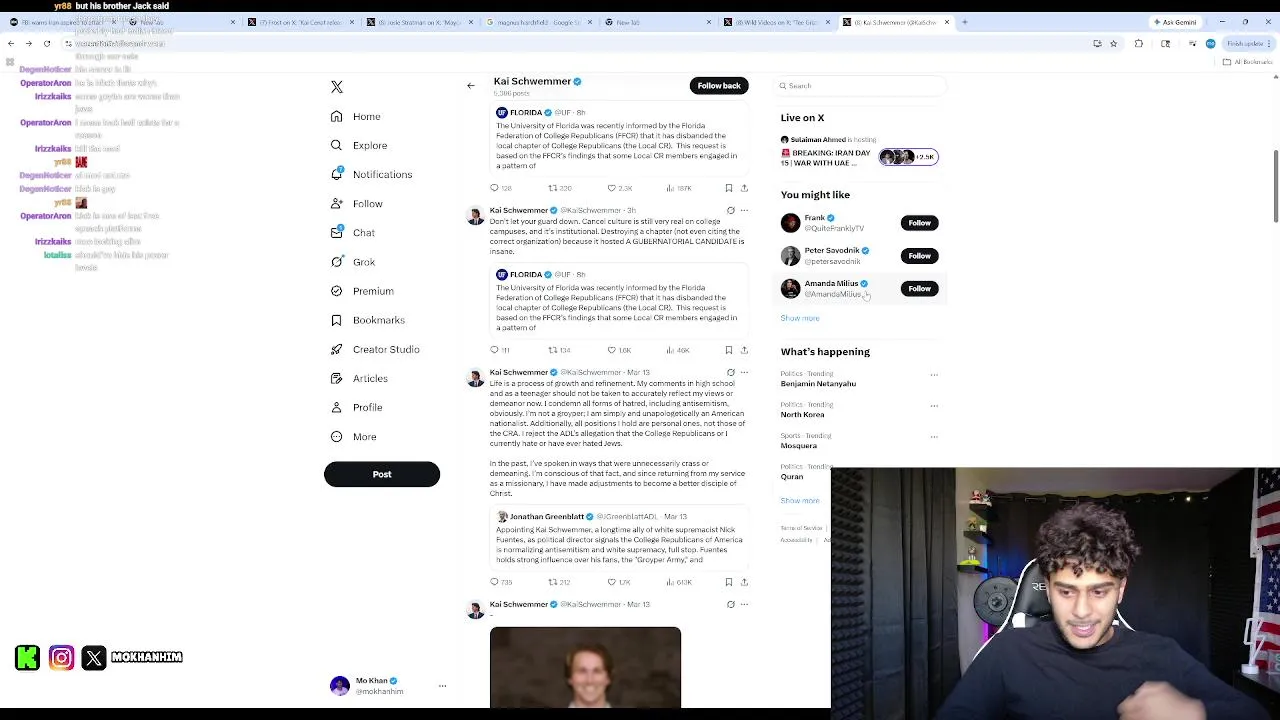Click Show more under You might like
The image size is (1280, 720).
[x=800, y=318]
